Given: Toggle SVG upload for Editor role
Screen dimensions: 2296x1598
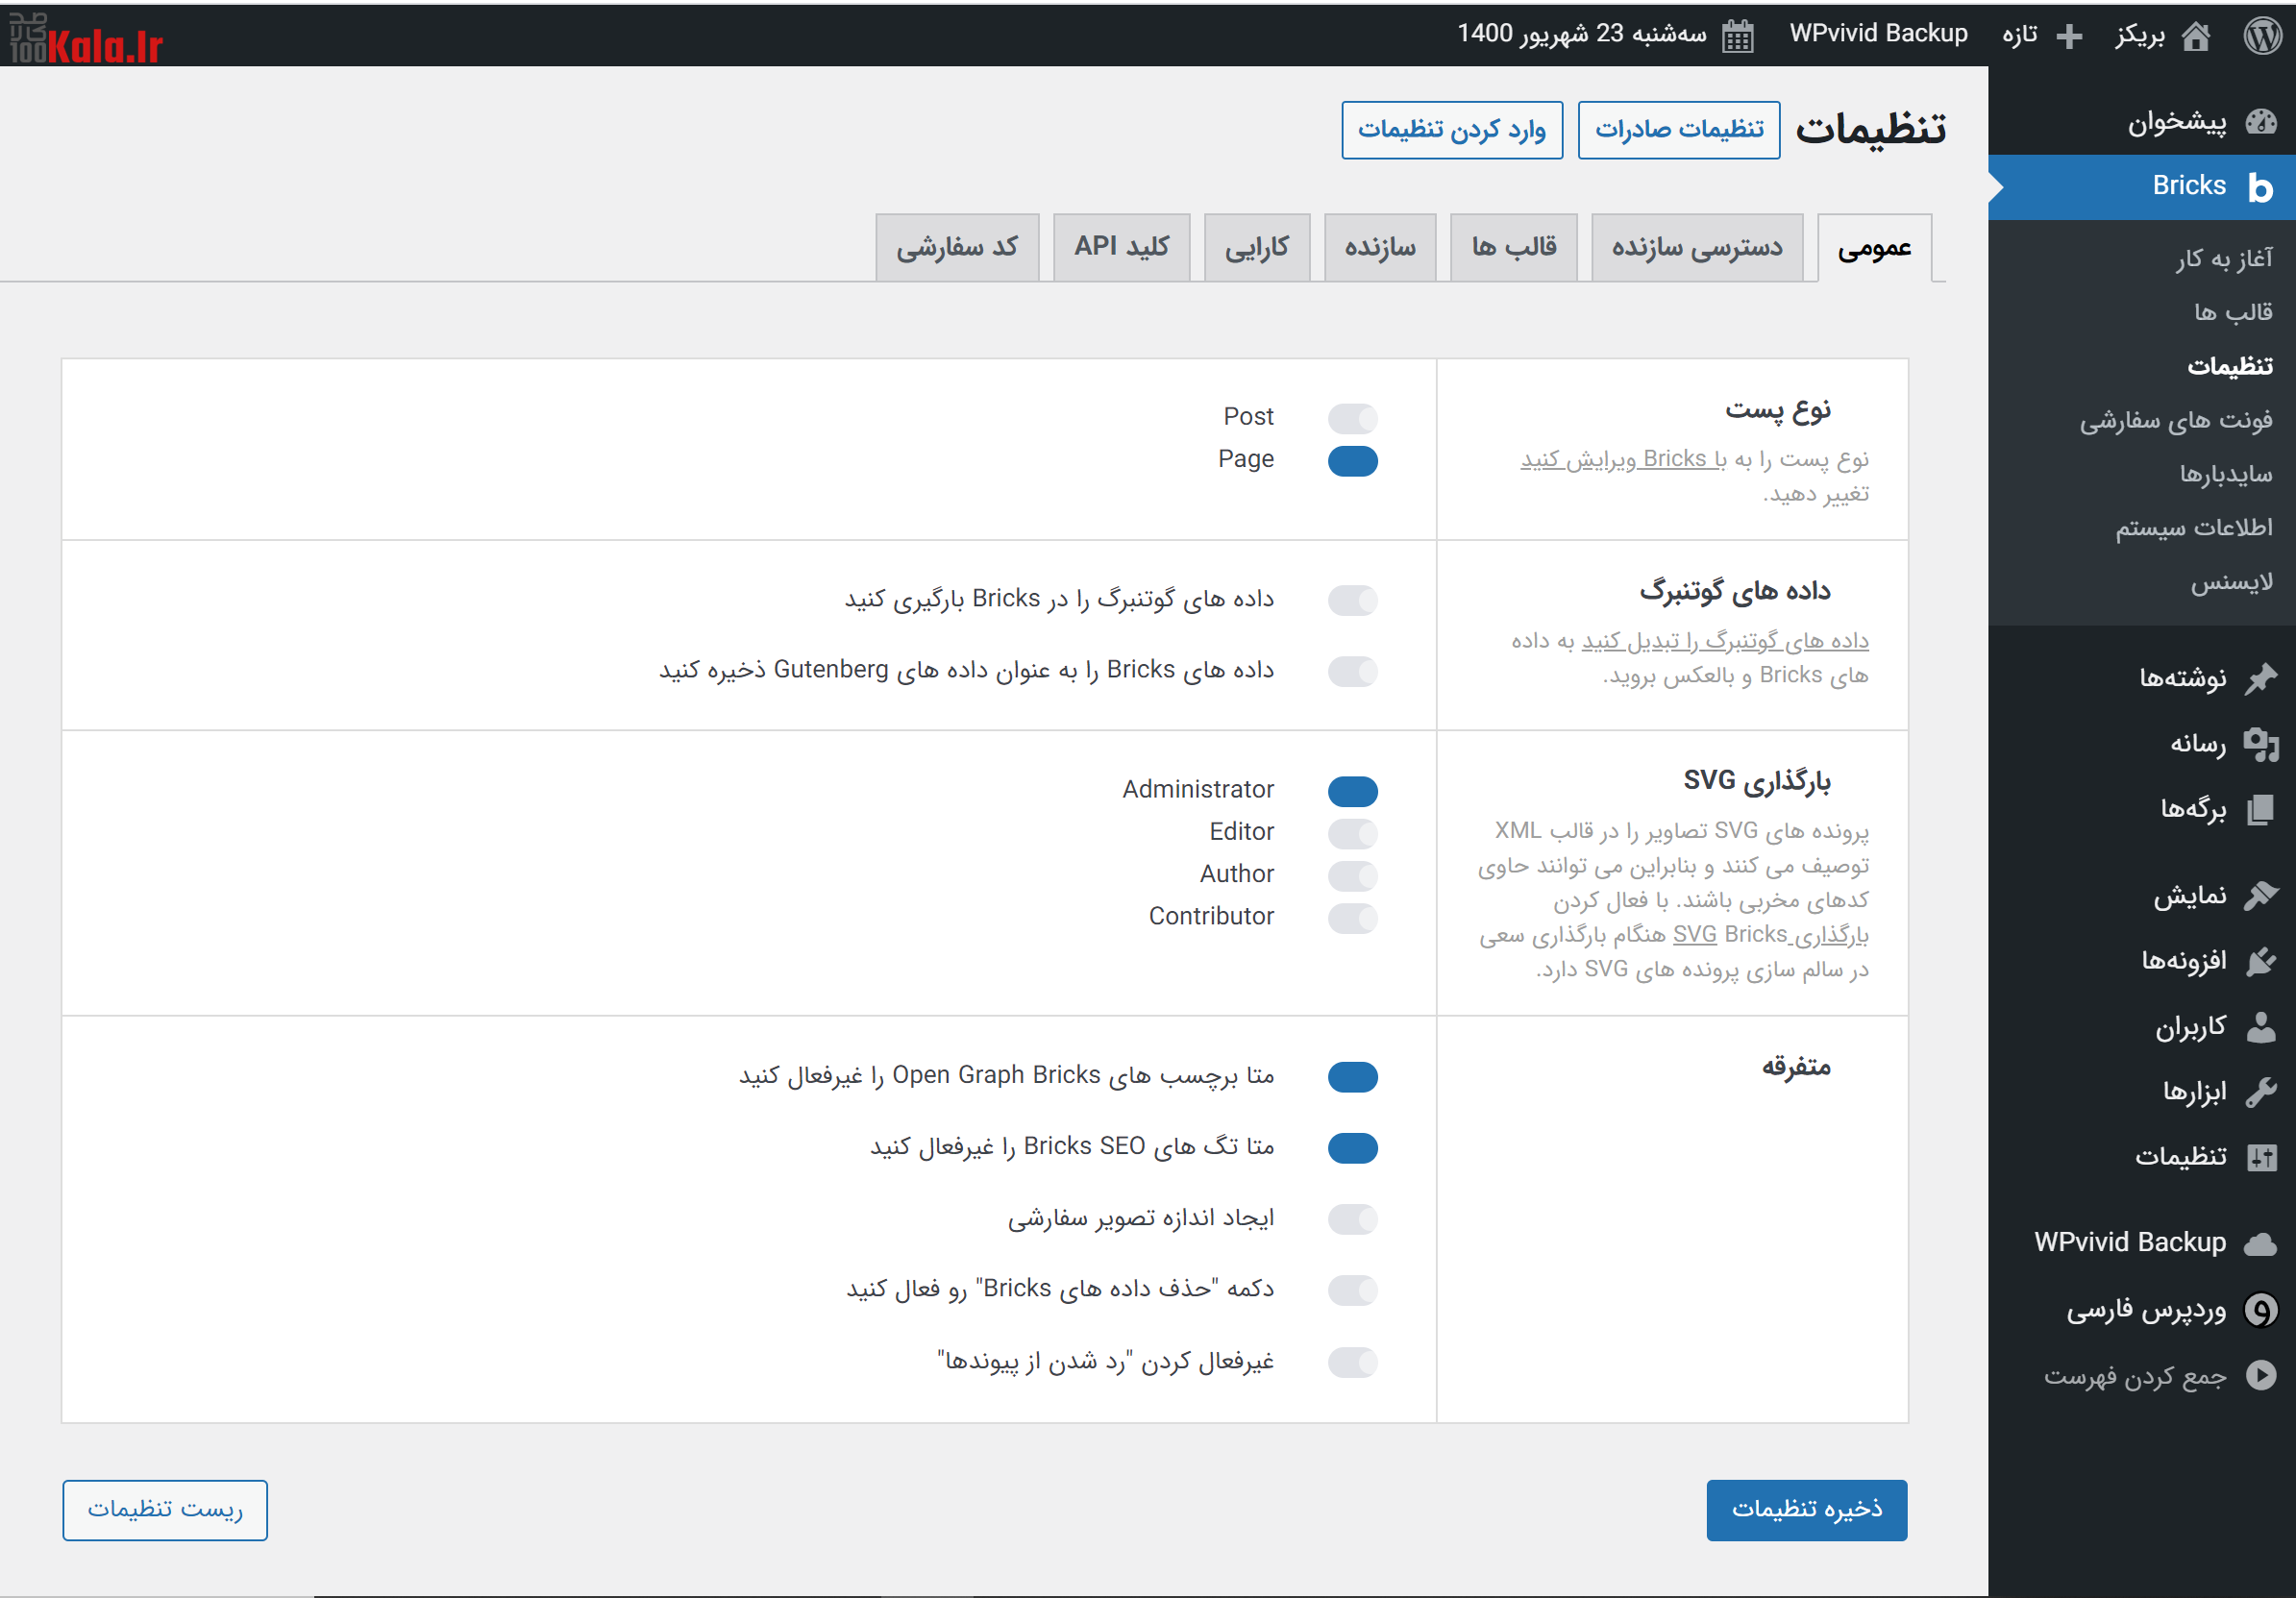Looking at the screenshot, I should [1352, 833].
